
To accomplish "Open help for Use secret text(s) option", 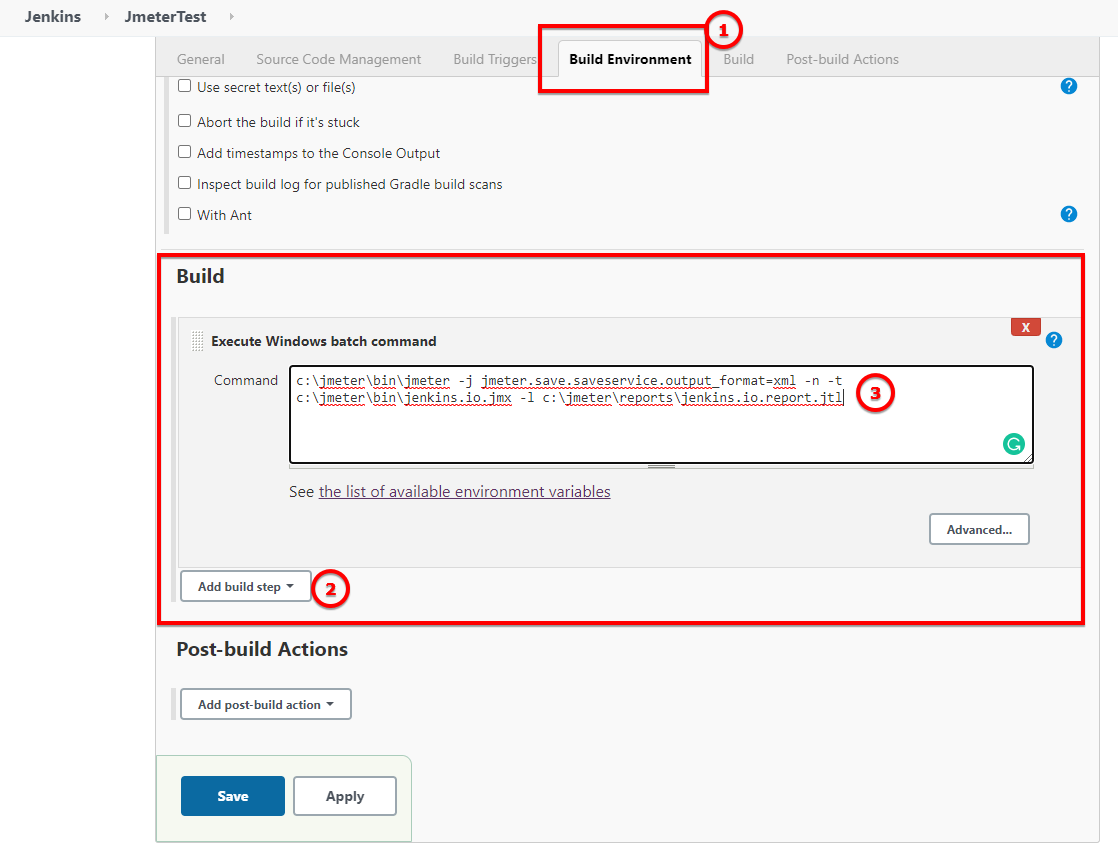I will pyautogui.click(x=1069, y=86).
